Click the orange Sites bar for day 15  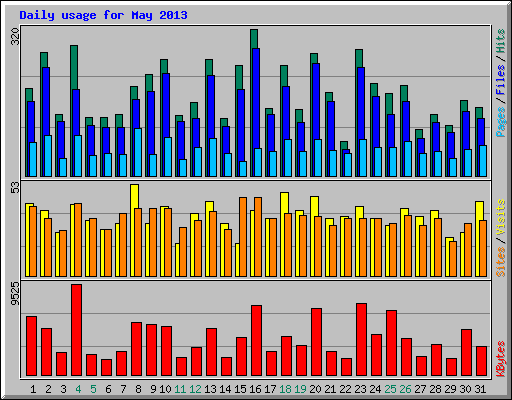click(243, 237)
